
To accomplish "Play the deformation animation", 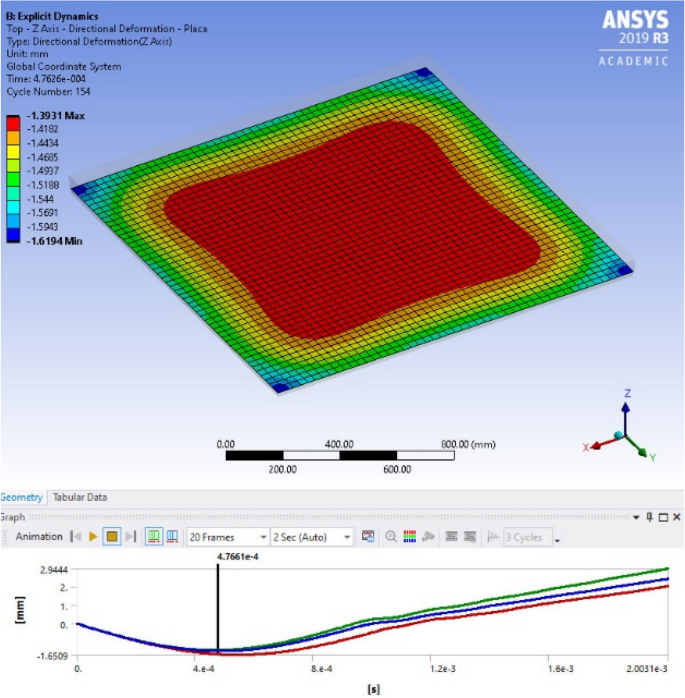I will tap(93, 536).
